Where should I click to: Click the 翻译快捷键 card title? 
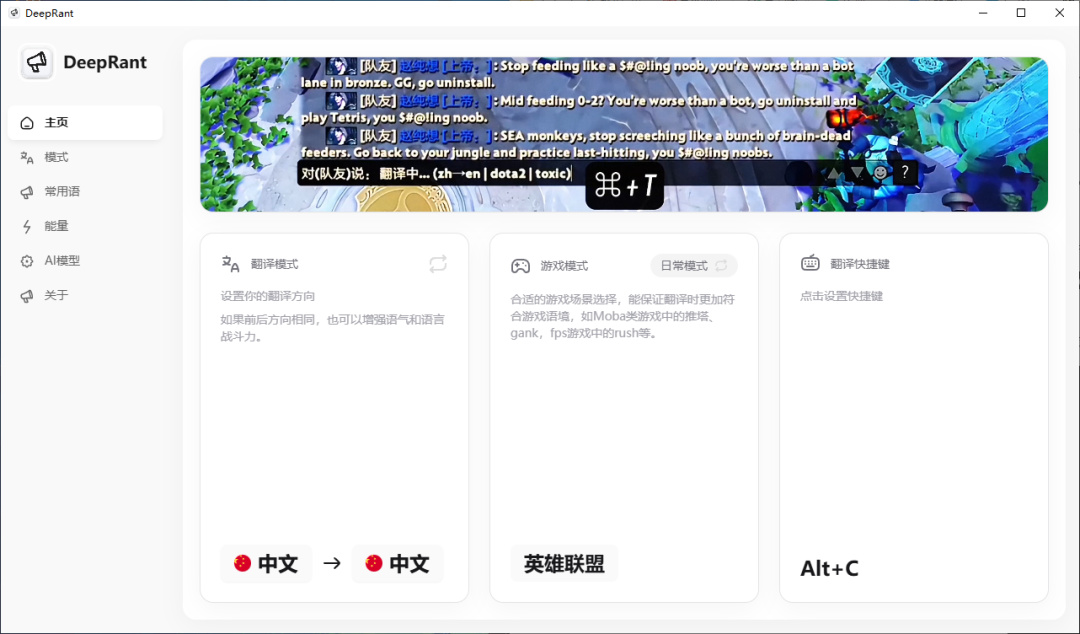tap(860, 264)
